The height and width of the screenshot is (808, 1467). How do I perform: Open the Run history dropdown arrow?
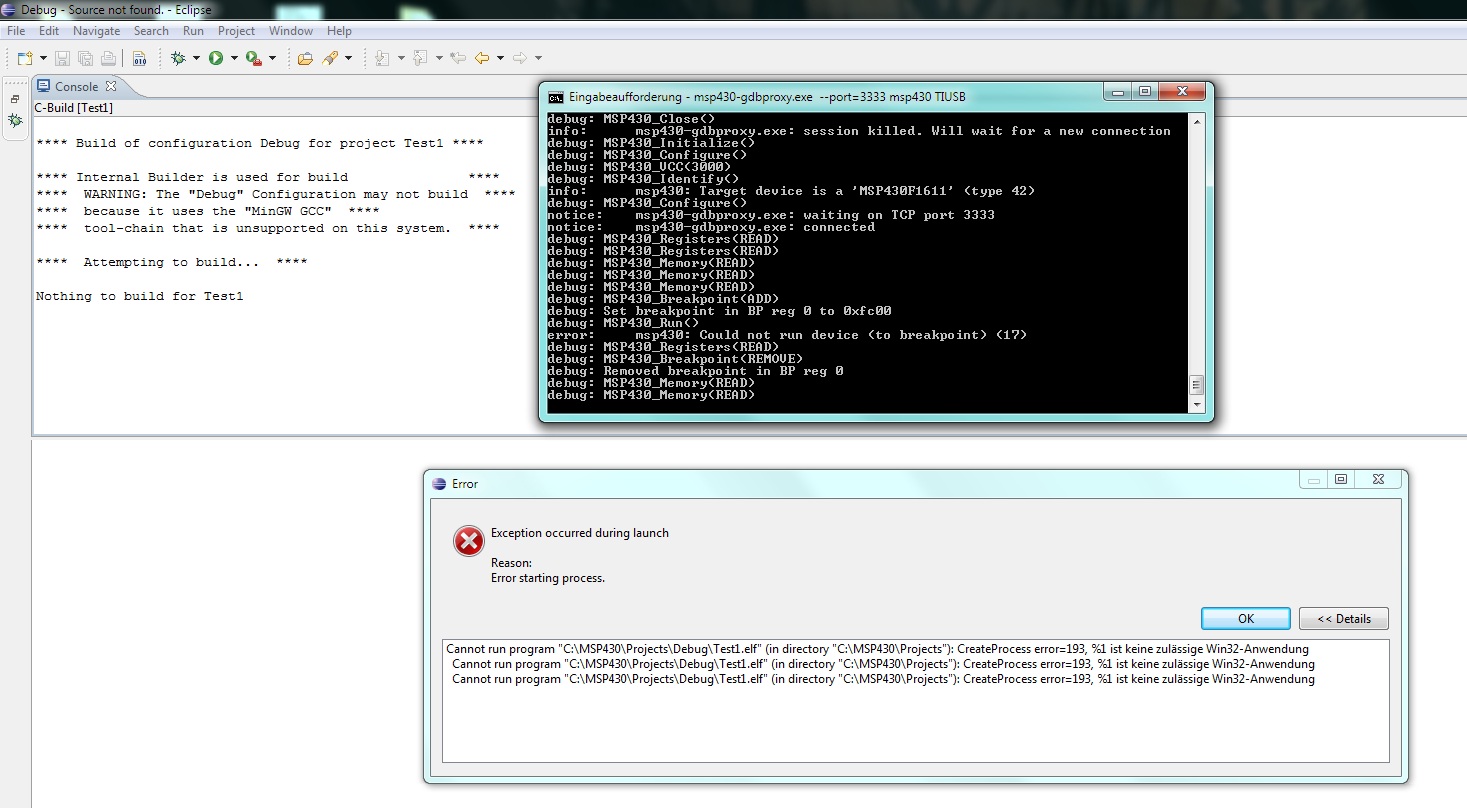coord(235,57)
